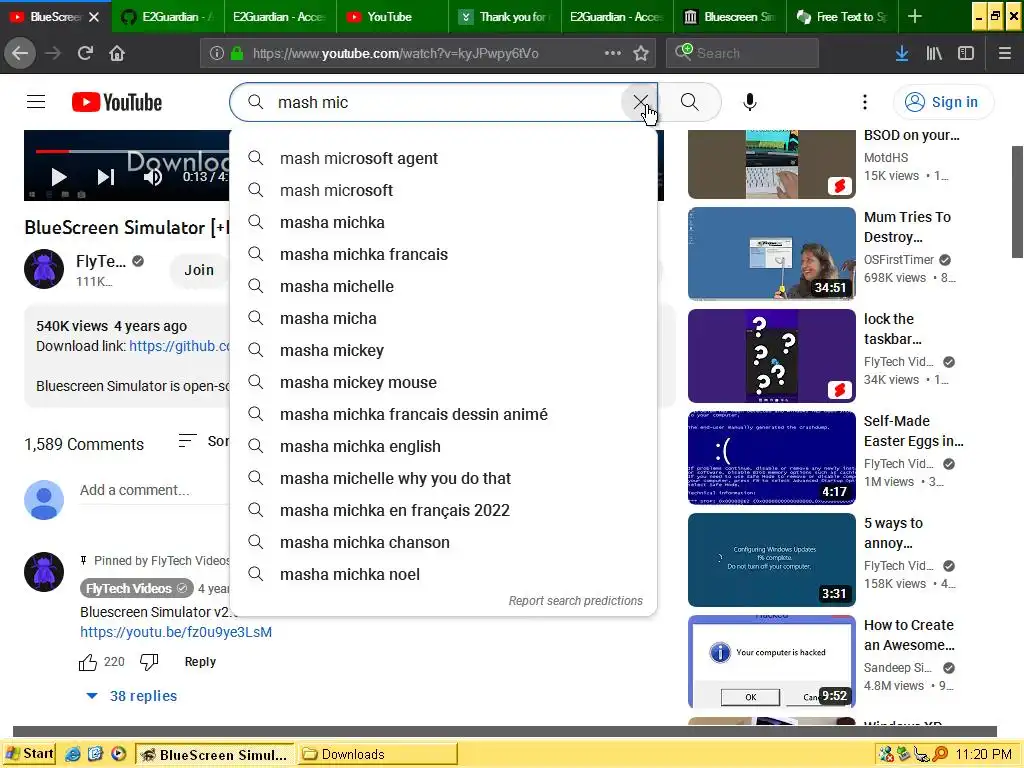
Task: Click the Add a comment field
Action: tap(154, 490)
